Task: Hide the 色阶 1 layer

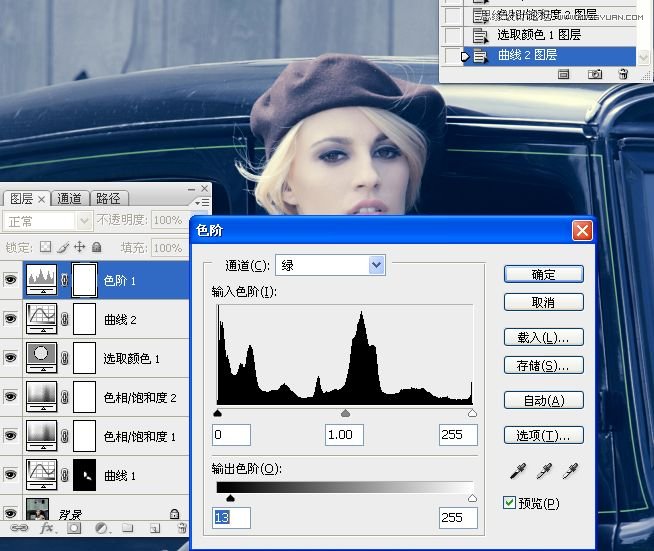Action: click(x=11, y=281)
